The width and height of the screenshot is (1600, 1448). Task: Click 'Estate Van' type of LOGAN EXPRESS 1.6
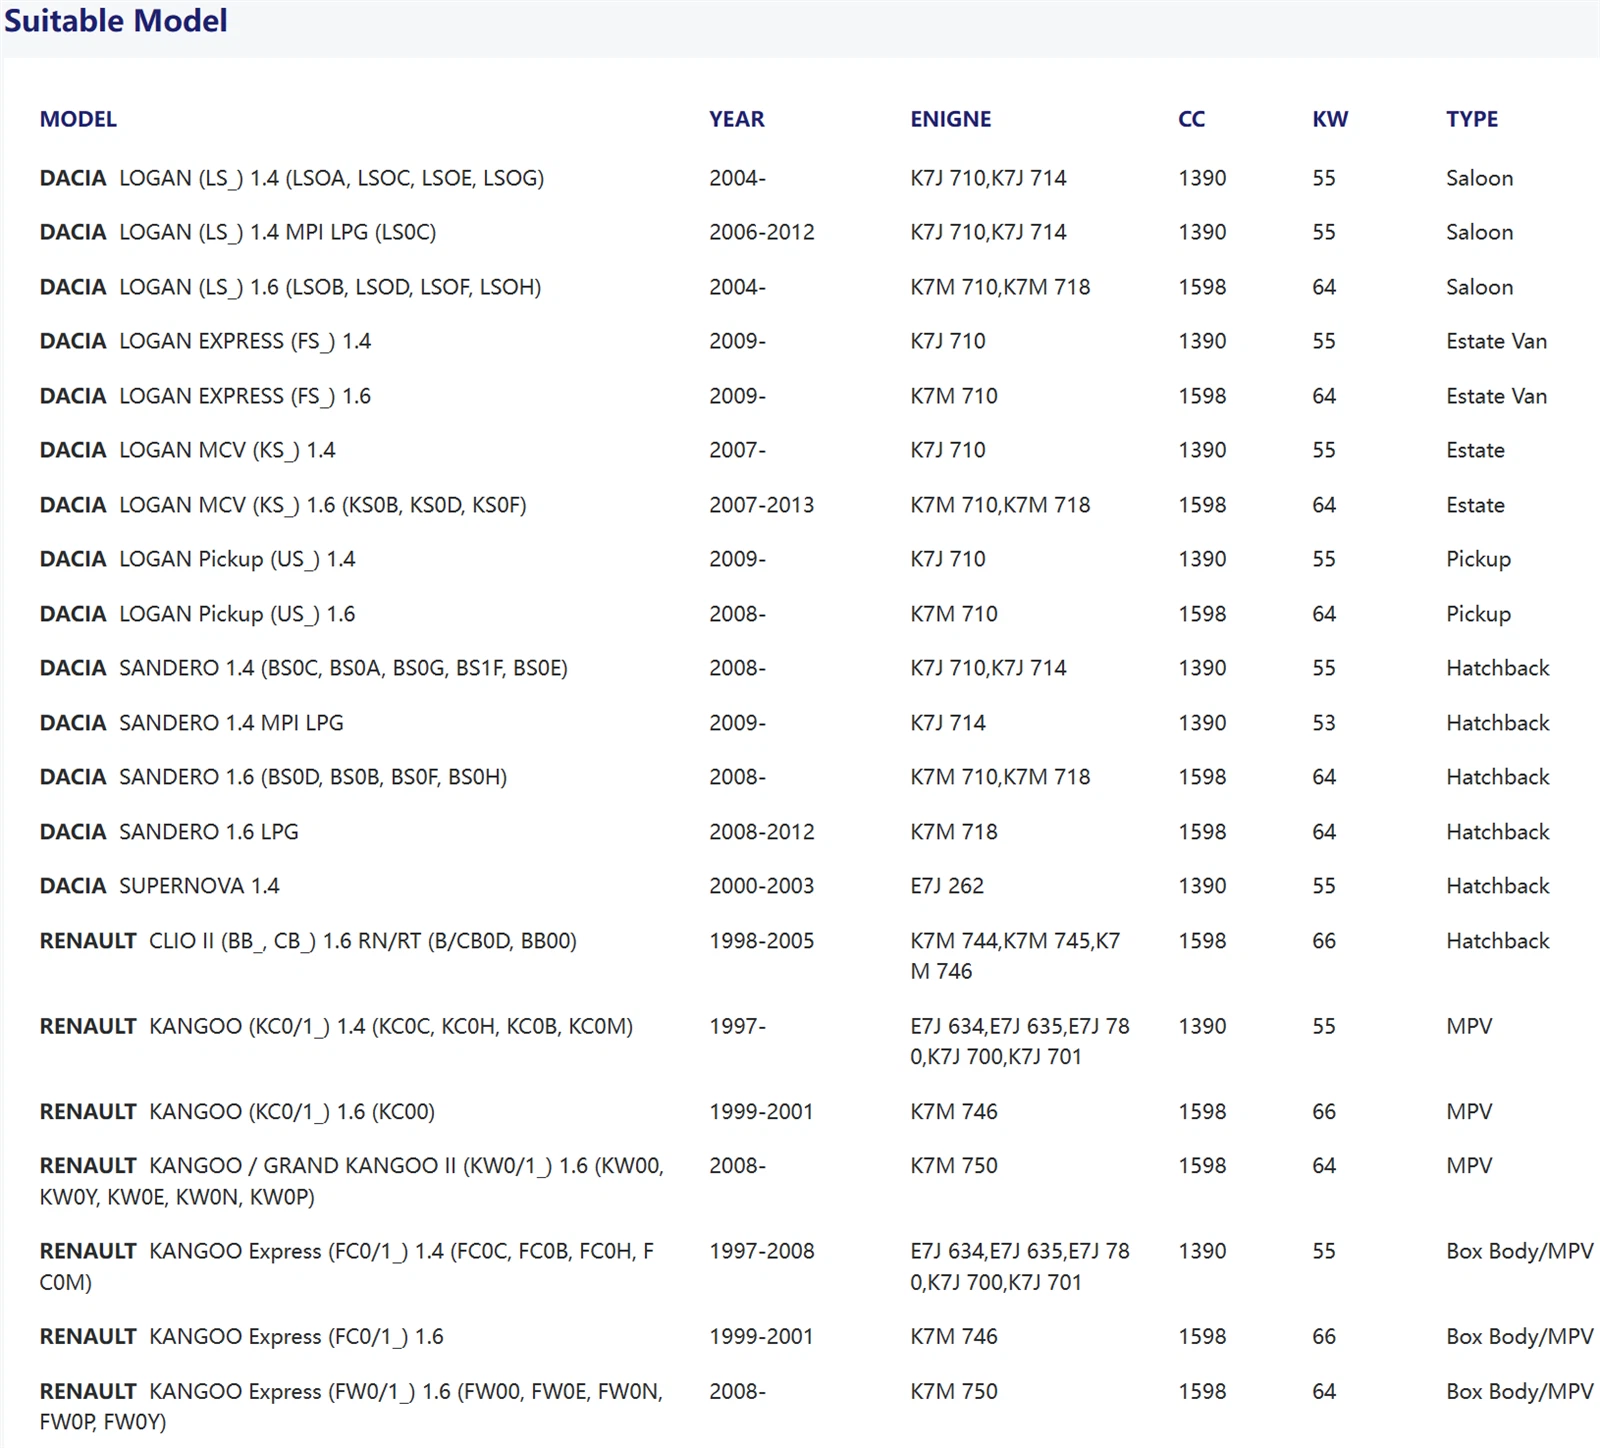click(x=1496, y=396)
